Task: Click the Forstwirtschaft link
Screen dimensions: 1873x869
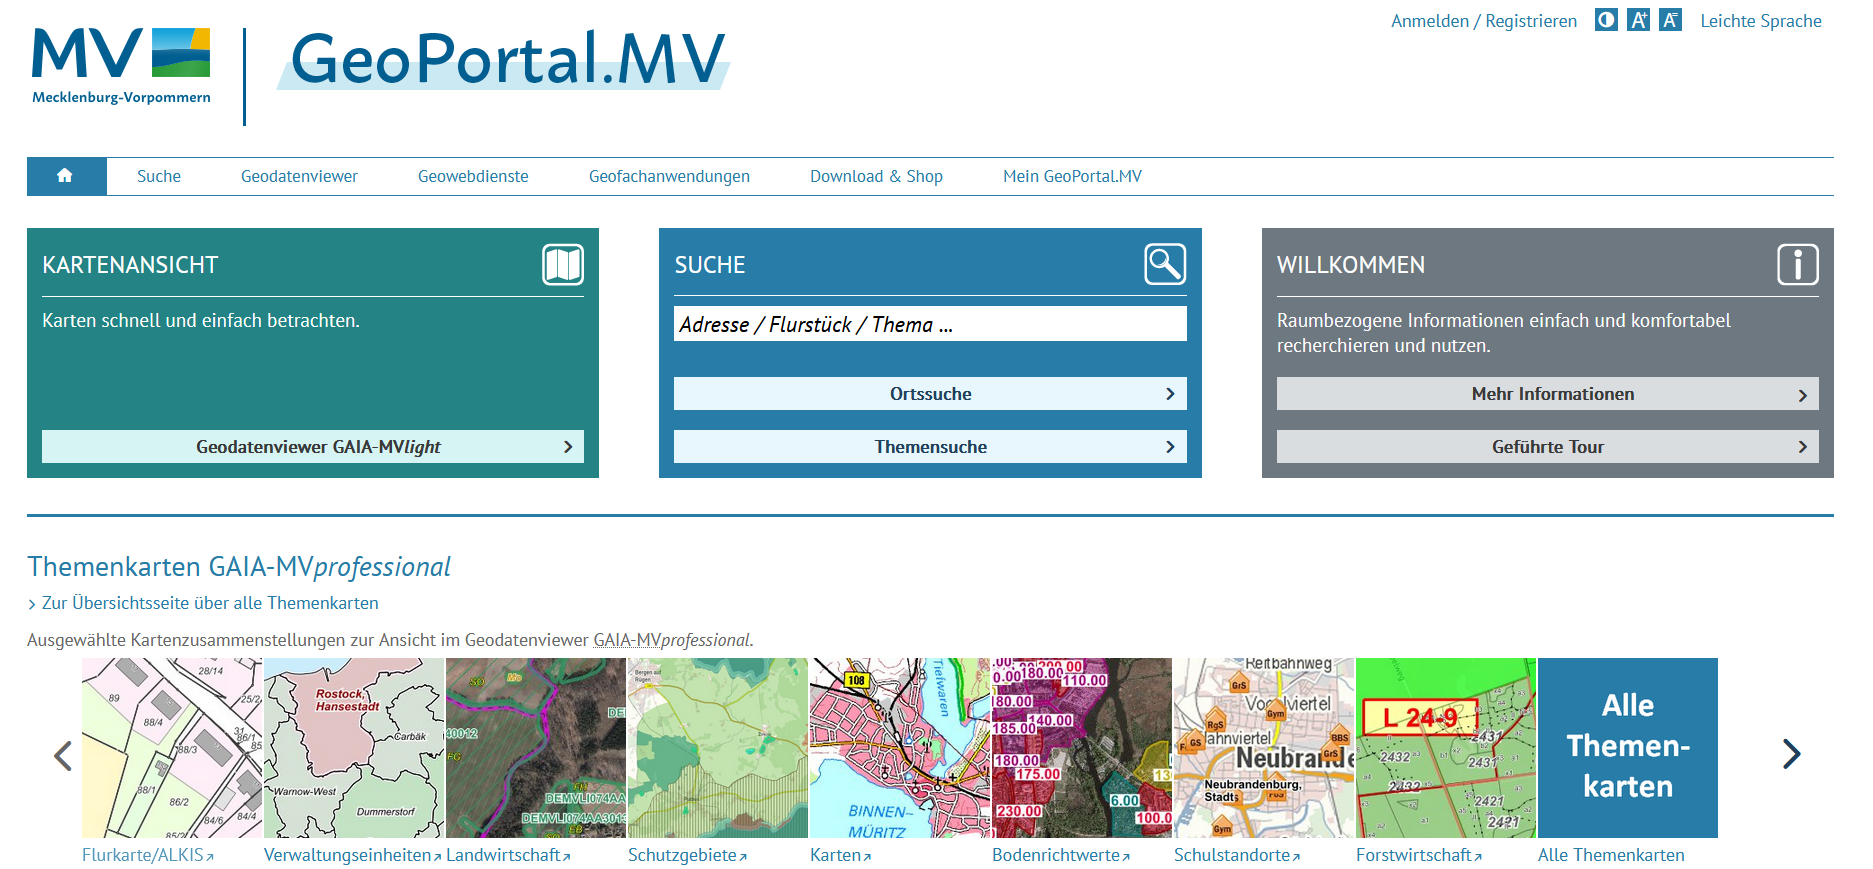Action: (x=1419, y=855)
